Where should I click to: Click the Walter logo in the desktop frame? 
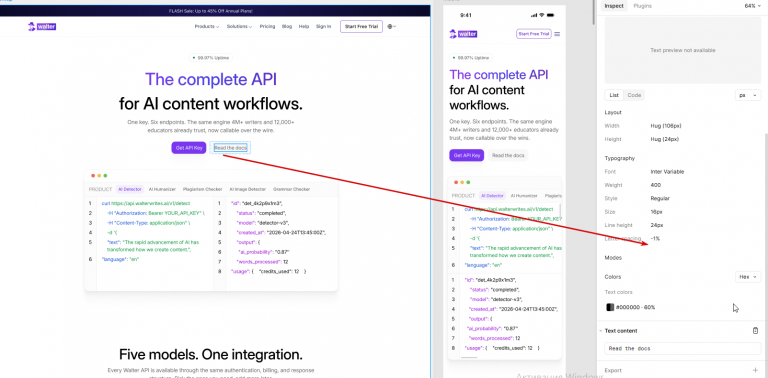pos(42,26)
